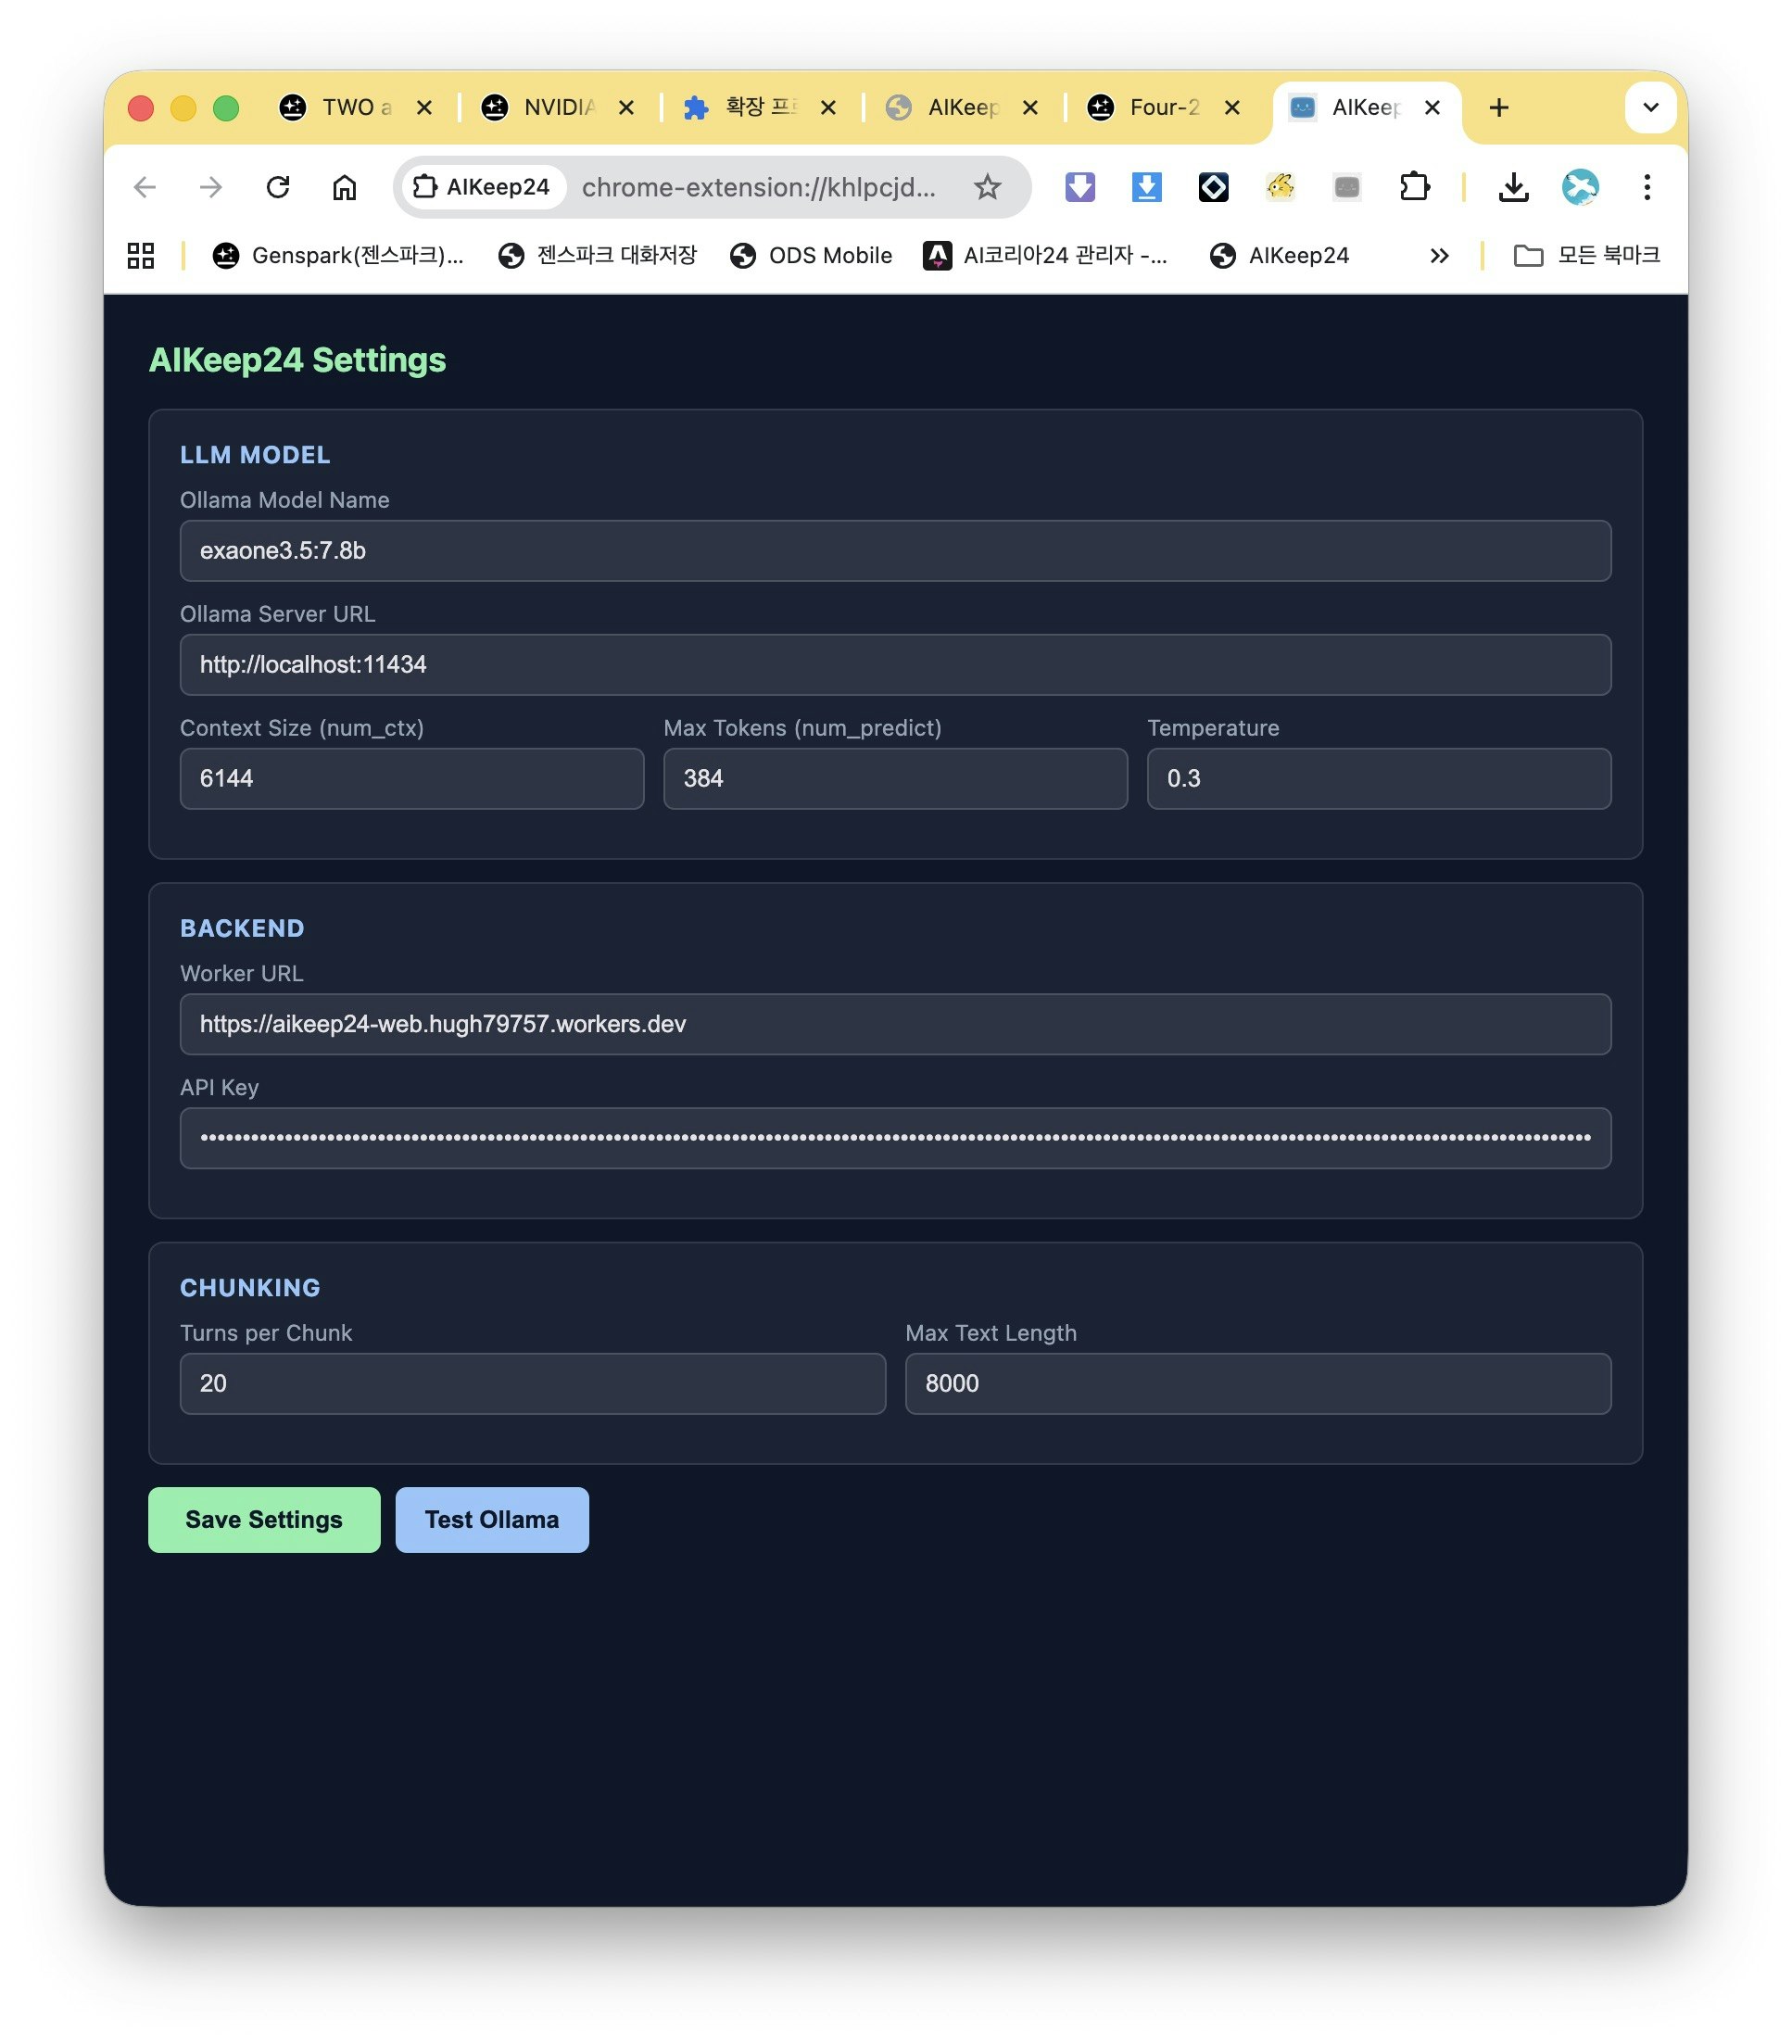Expand the tab search dropdown chevron

pyautogui.click(x=1650, y=107)
